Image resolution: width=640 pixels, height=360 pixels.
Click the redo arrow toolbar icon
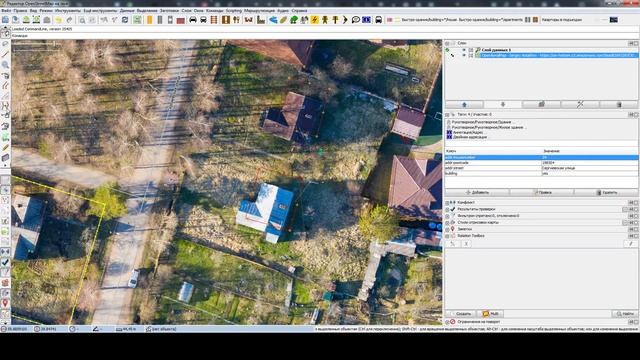click(69, 20)
